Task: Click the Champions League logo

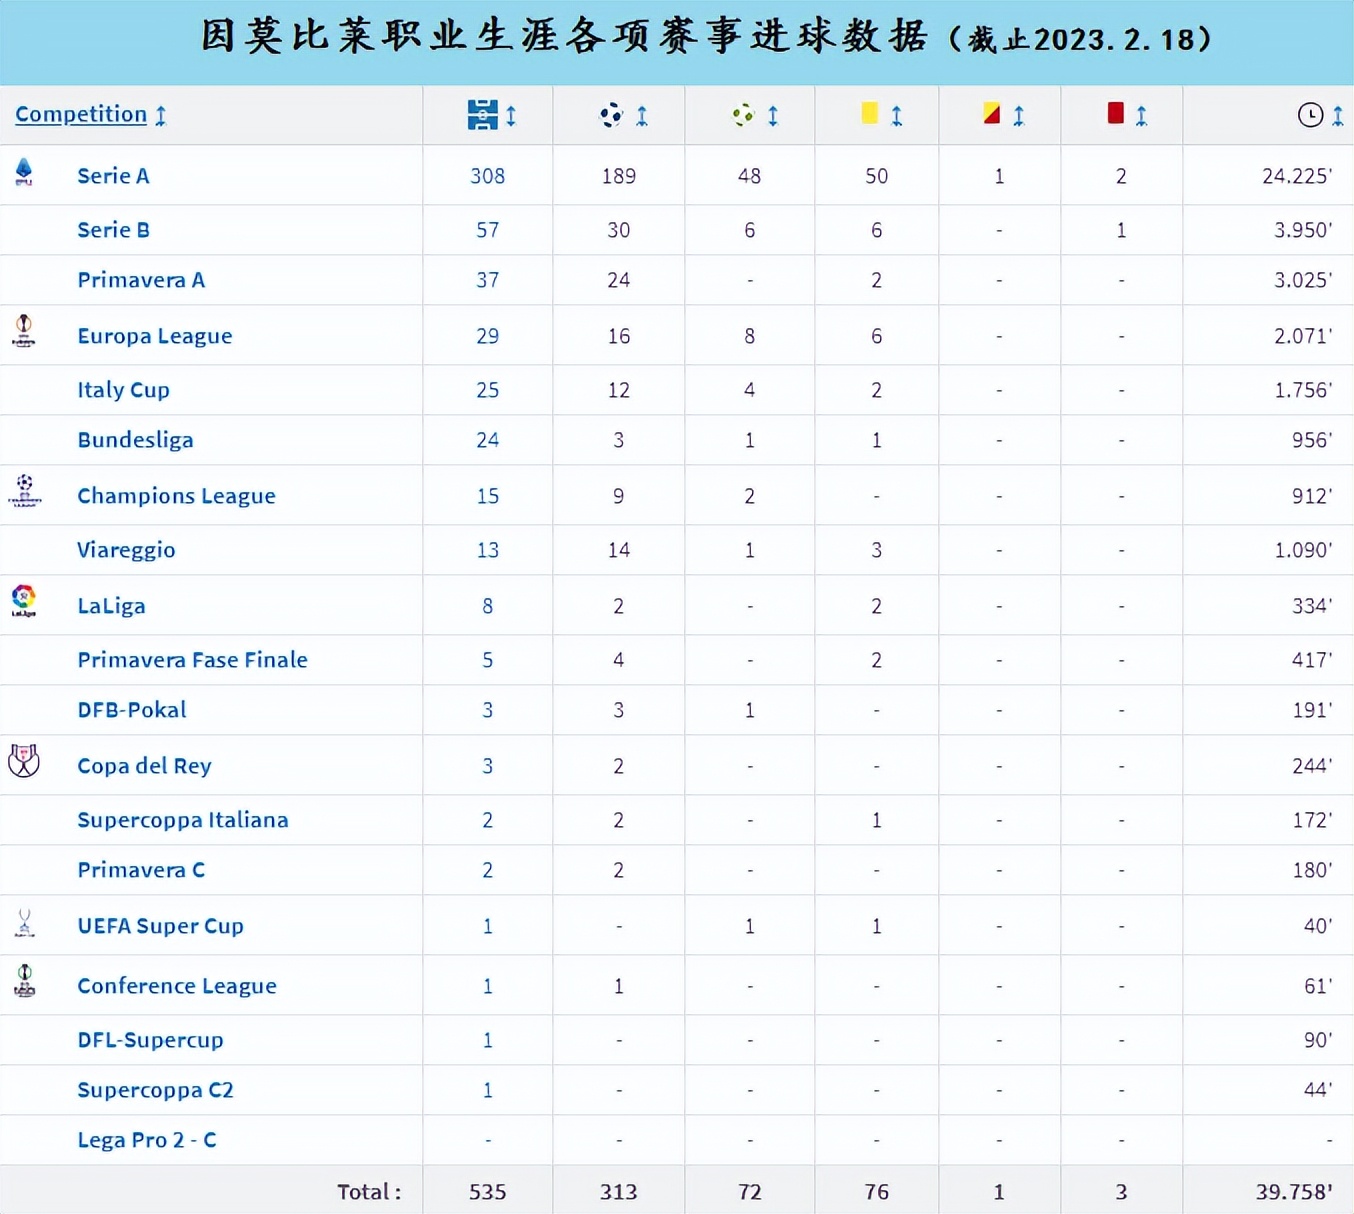Action: (x=24, y=491)
